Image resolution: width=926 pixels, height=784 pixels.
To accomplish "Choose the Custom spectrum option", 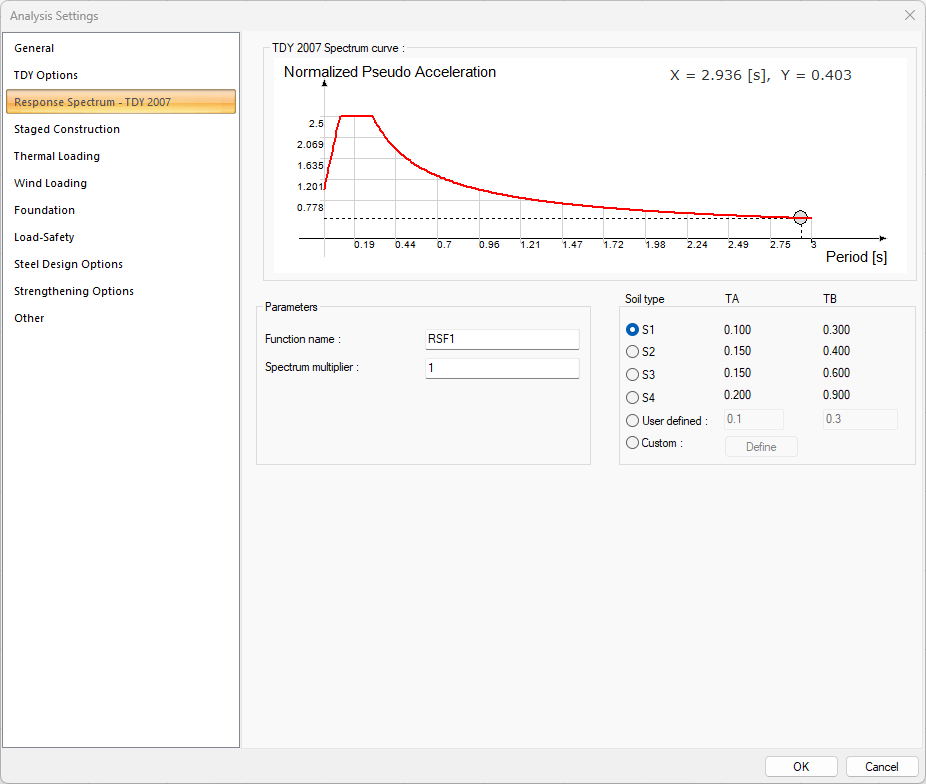I will (x=632, y=443).
